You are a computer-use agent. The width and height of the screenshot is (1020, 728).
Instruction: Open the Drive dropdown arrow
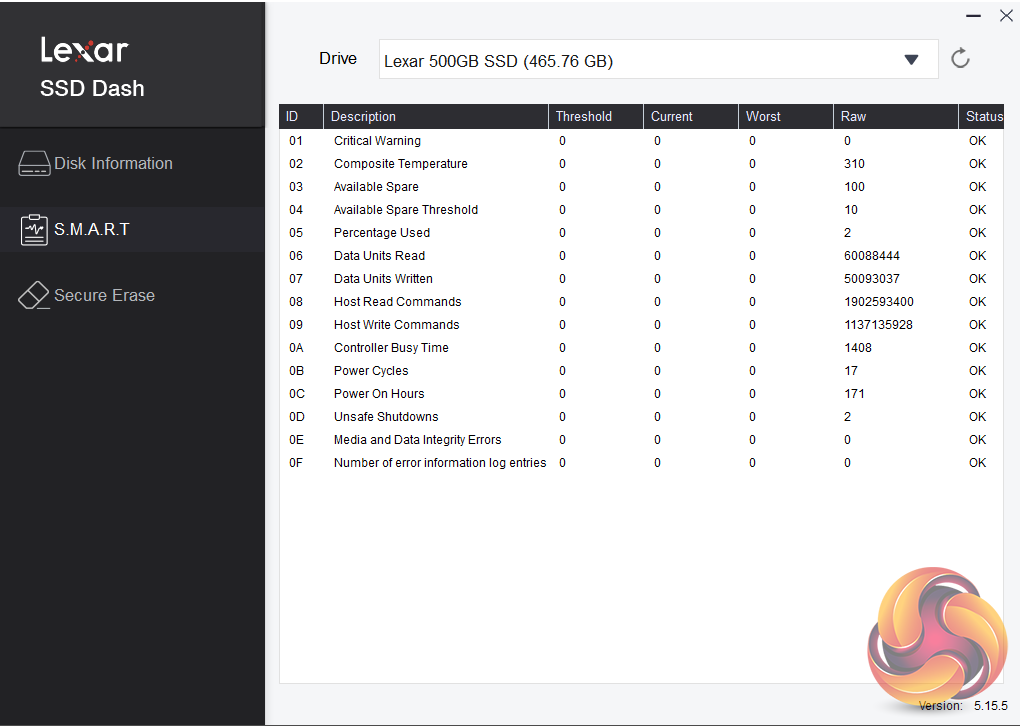[911, 60]
